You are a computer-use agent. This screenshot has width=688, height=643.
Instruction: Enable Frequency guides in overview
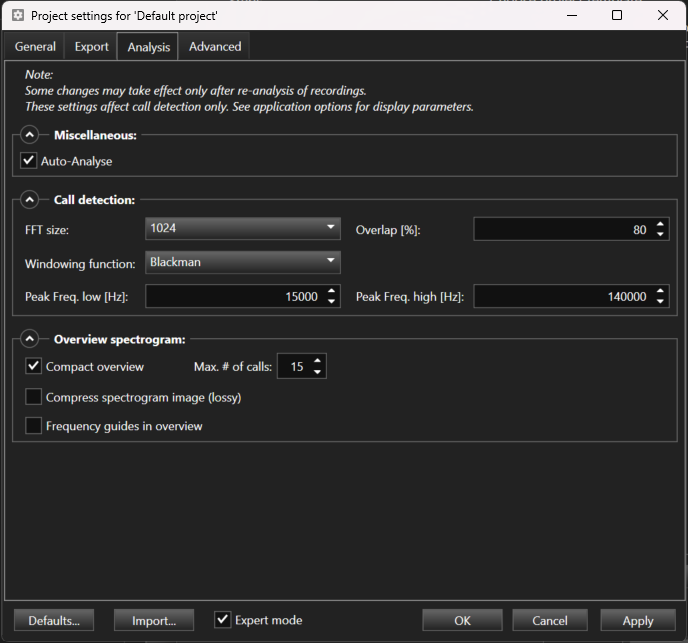[x=34, y=426]
